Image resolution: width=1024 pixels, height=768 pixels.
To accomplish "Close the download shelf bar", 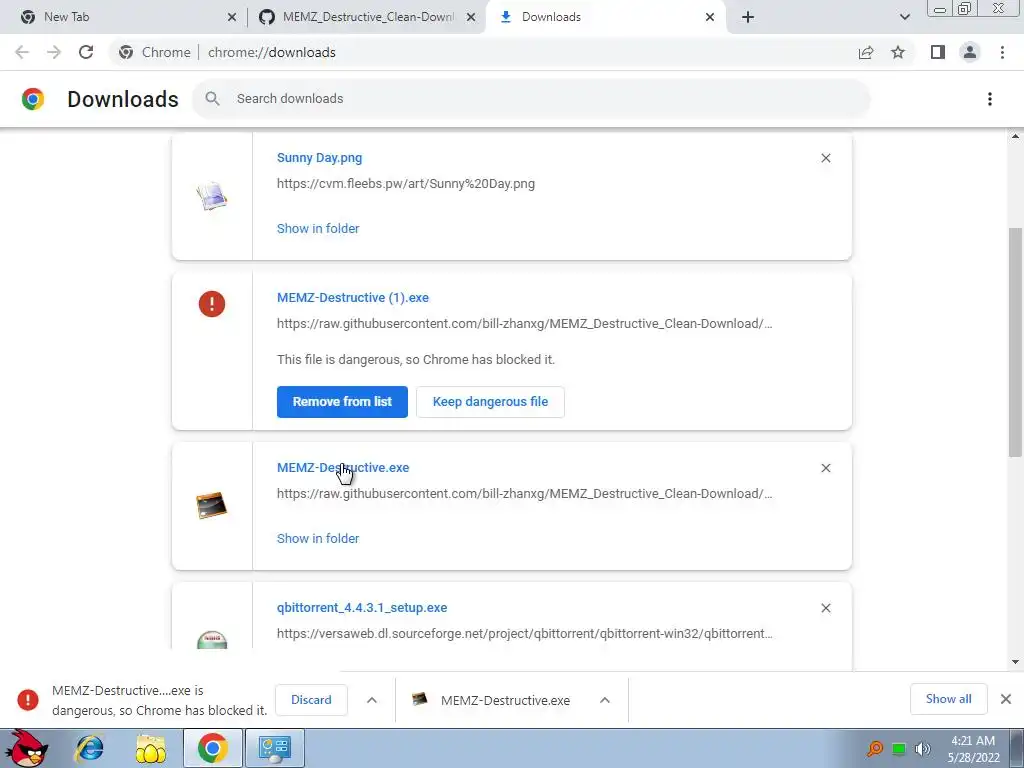I will tap(1006, 699).
